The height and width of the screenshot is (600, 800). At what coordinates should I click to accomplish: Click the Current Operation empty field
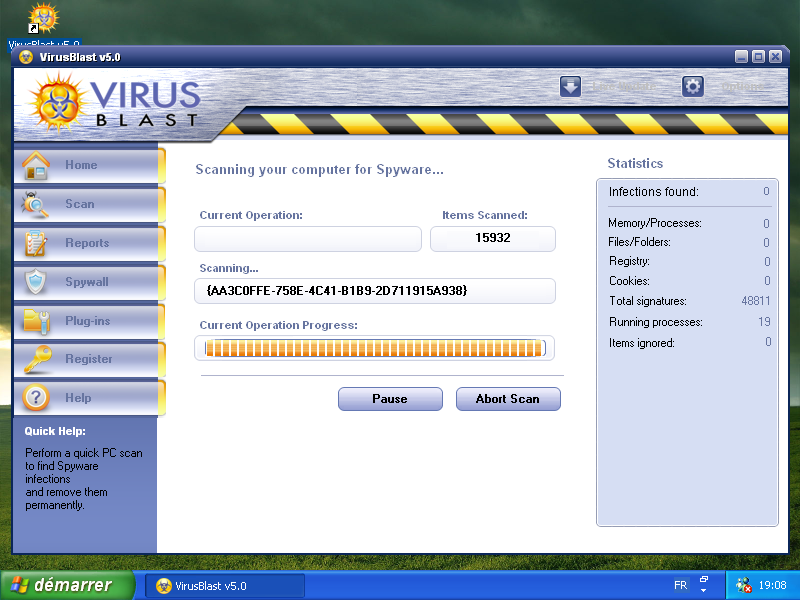pyautogui.click(x=308, y=239)
